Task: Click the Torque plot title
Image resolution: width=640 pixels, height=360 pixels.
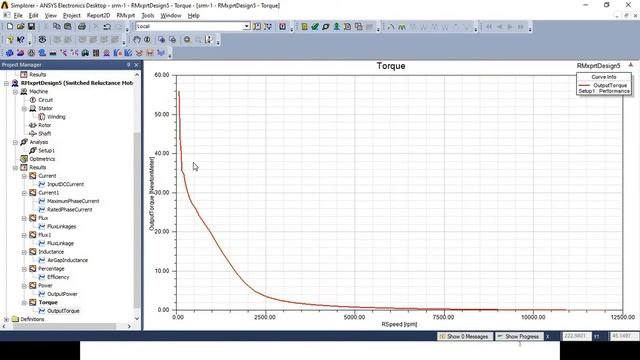Action: click(x=391, y=66)
